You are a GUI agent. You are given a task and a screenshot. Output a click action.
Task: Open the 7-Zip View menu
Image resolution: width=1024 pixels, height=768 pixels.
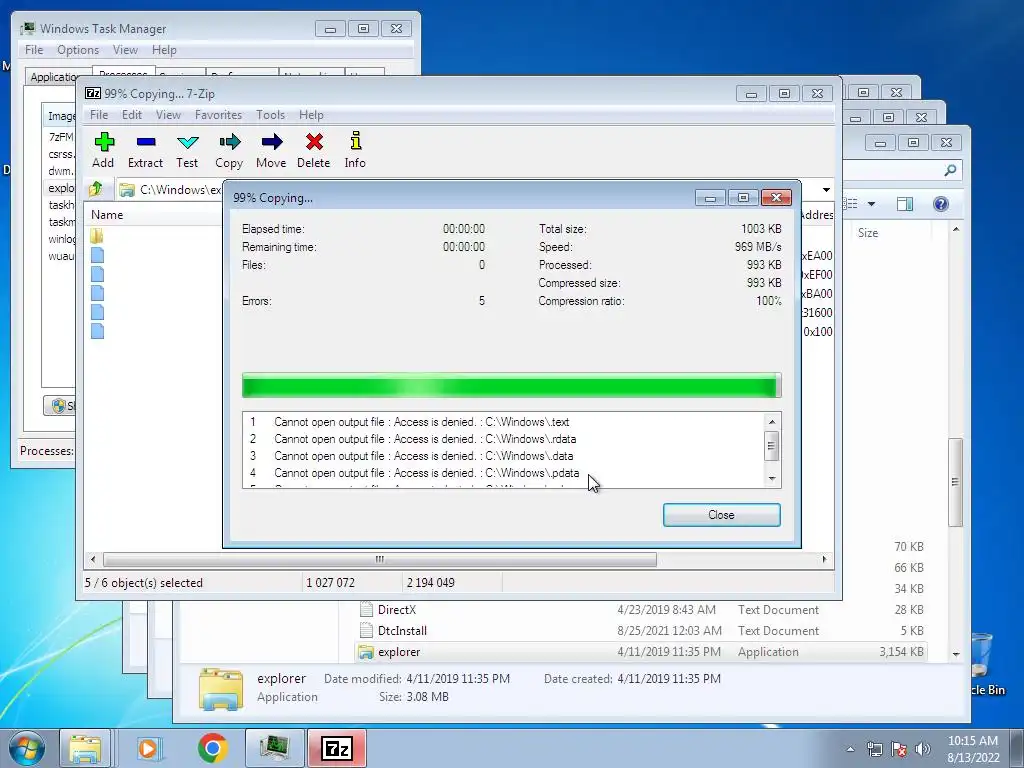click(x=168, y=115)
